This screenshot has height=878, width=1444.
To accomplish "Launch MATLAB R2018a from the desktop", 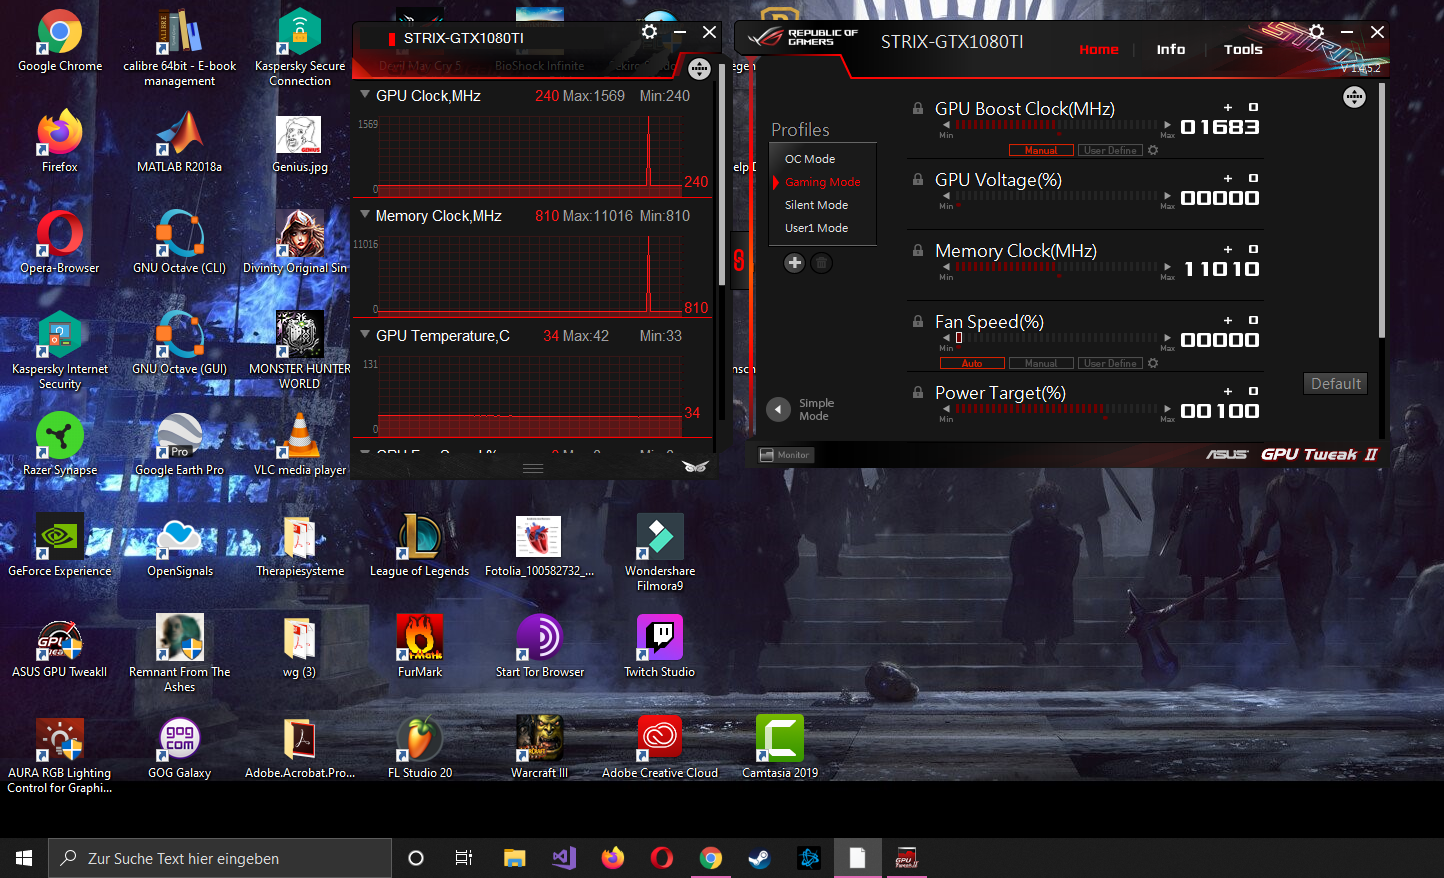I will (x=180, y=142).
